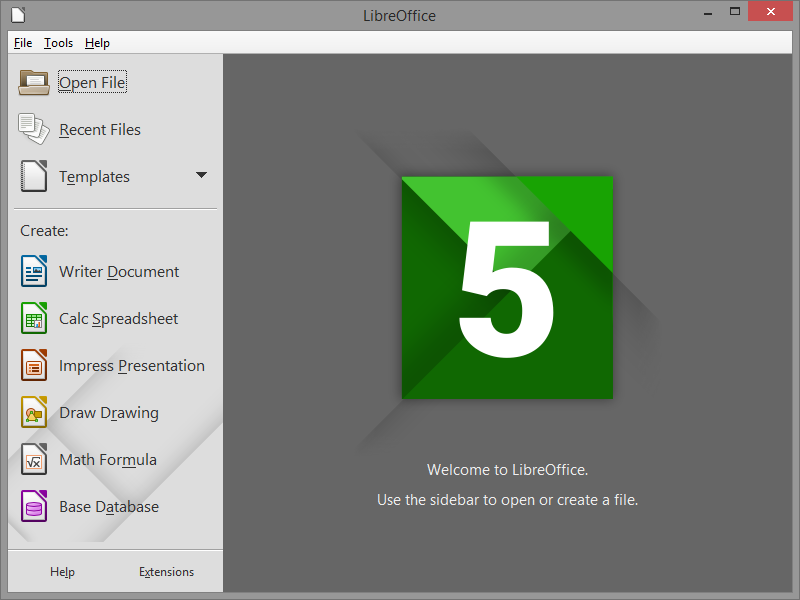Click the Recent Files icon
Screen dimensions: 800x600
34,129
